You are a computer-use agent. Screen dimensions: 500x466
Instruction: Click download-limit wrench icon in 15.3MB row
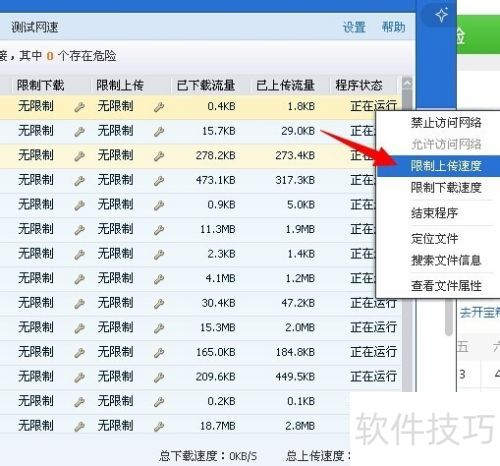[x=79, y=328]
